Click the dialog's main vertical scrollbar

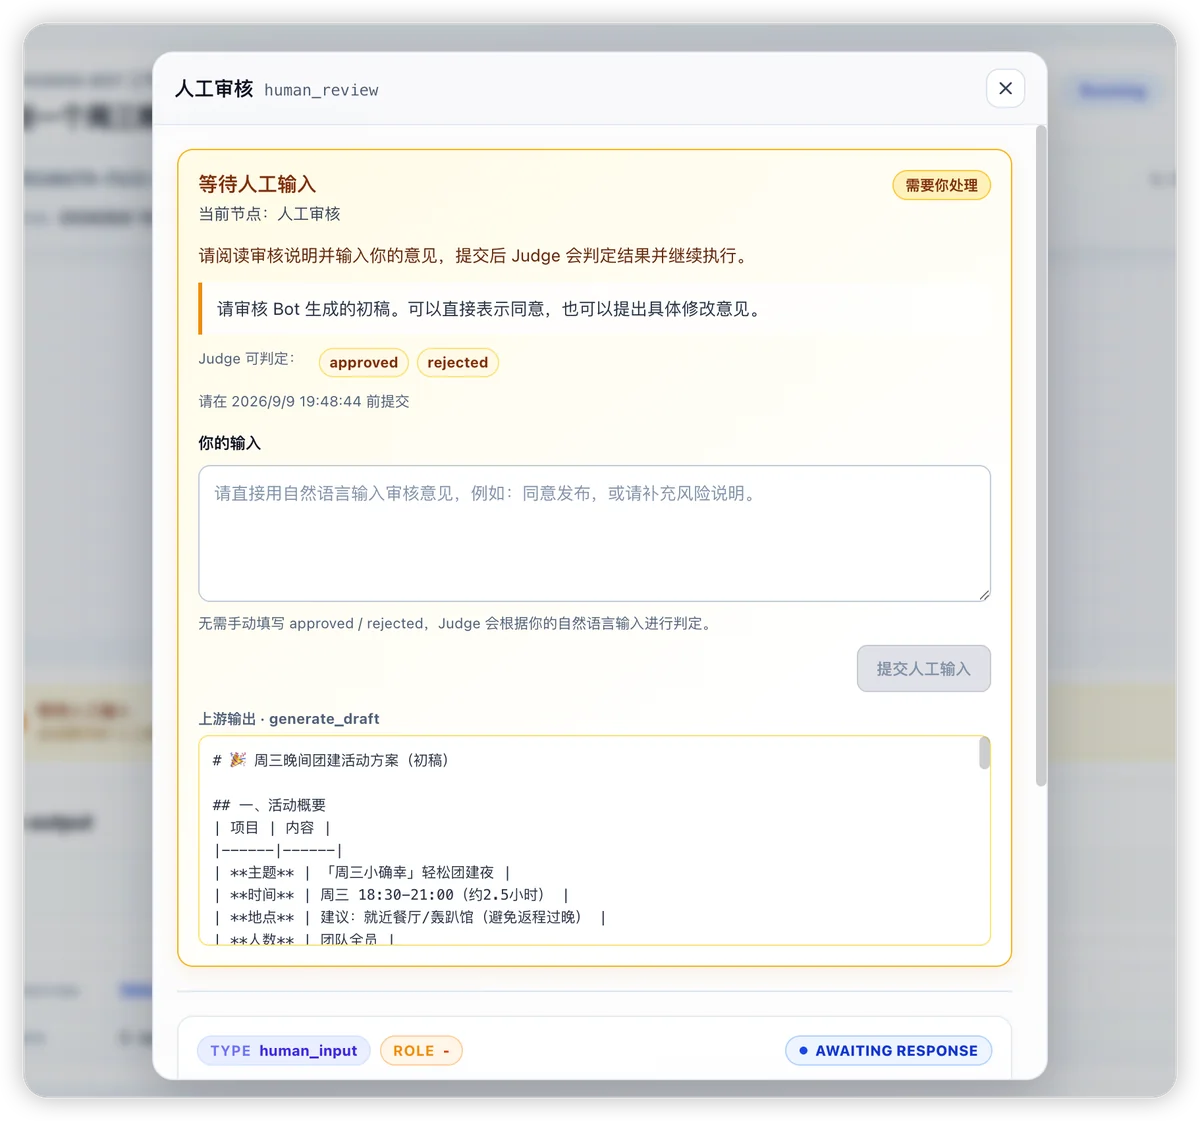[1041, 456]
